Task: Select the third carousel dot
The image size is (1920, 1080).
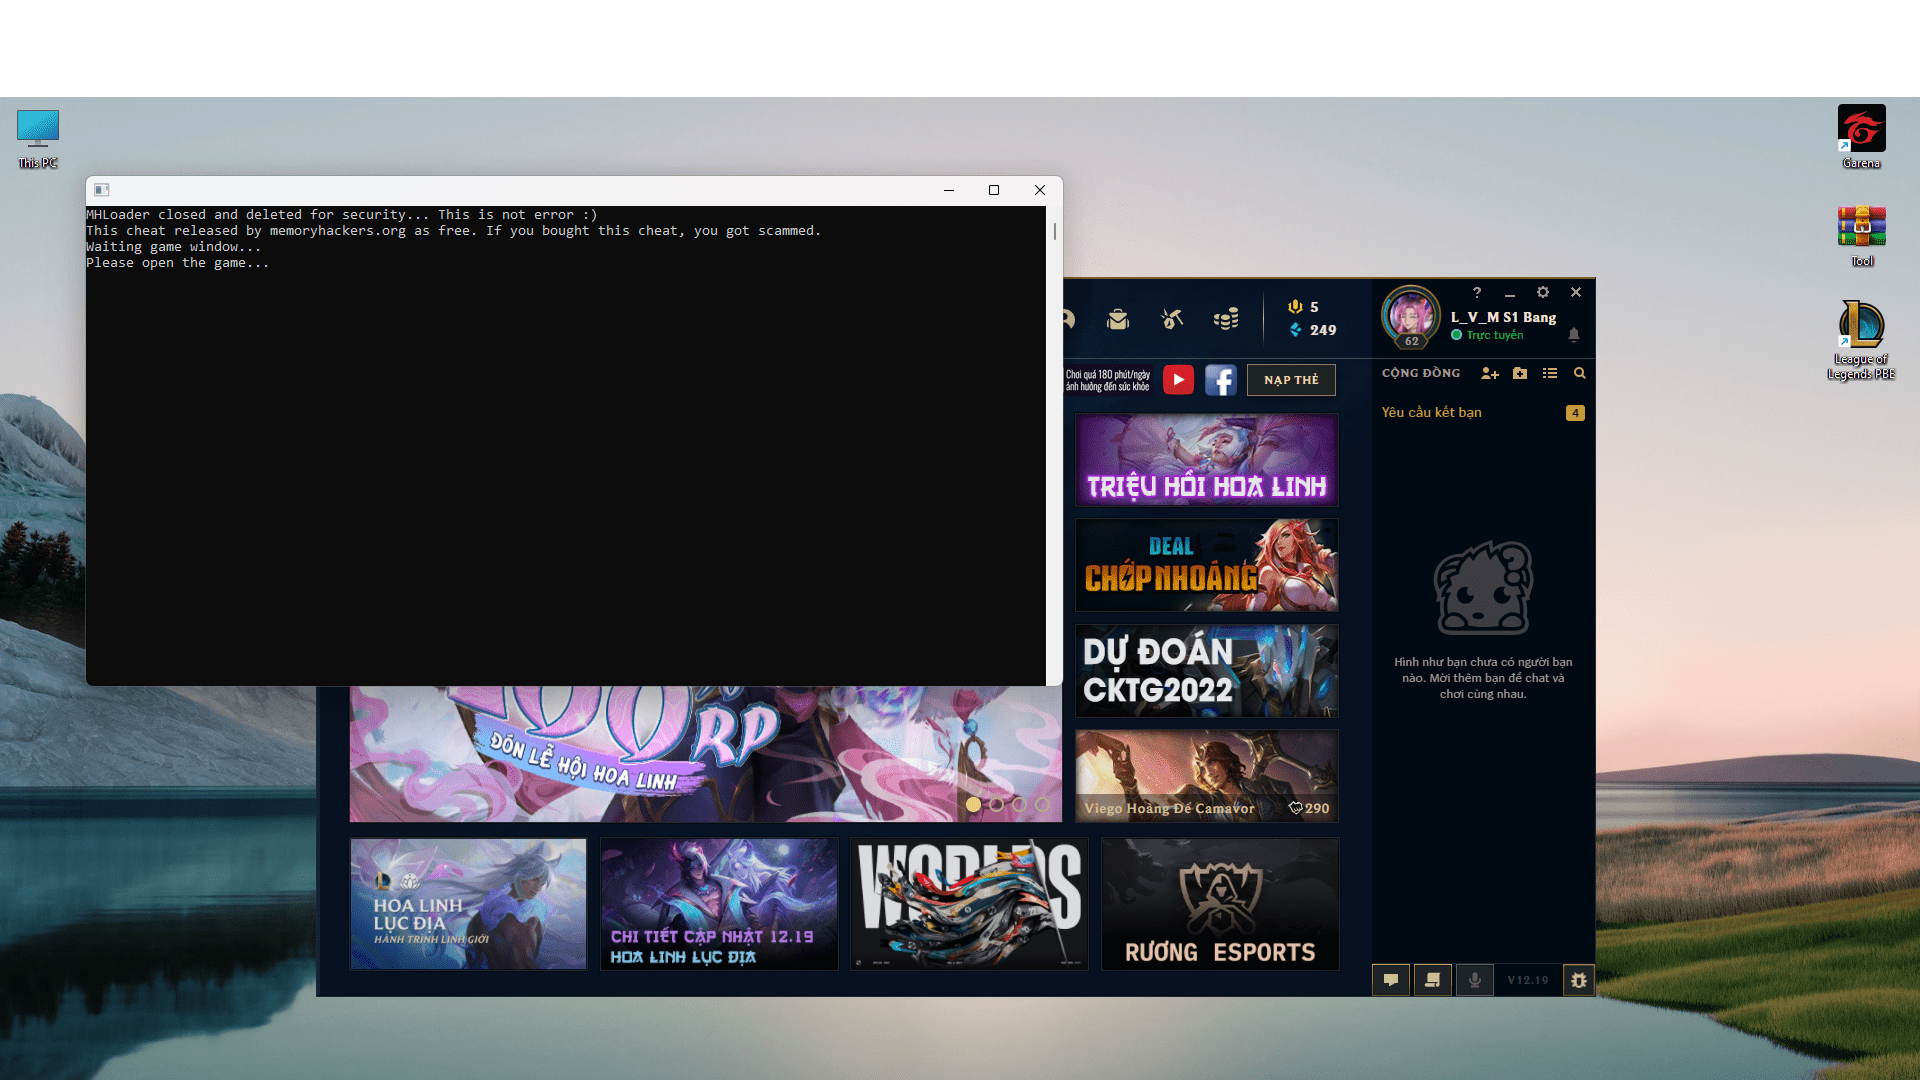Action: pos(1019,804)
